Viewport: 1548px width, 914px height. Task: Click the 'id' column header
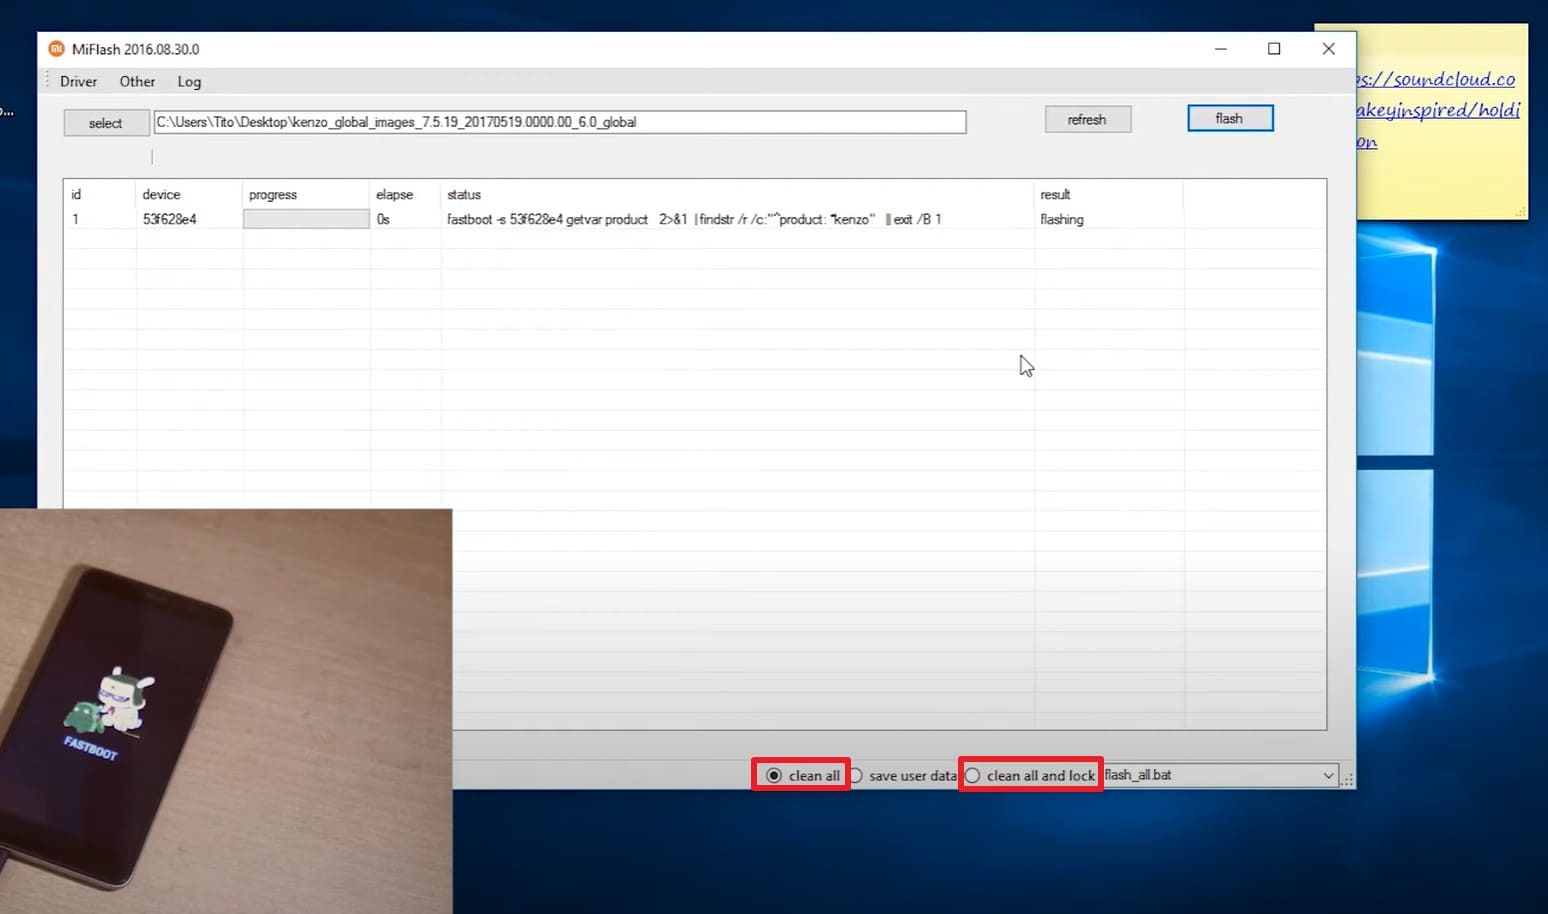point(99,194)
